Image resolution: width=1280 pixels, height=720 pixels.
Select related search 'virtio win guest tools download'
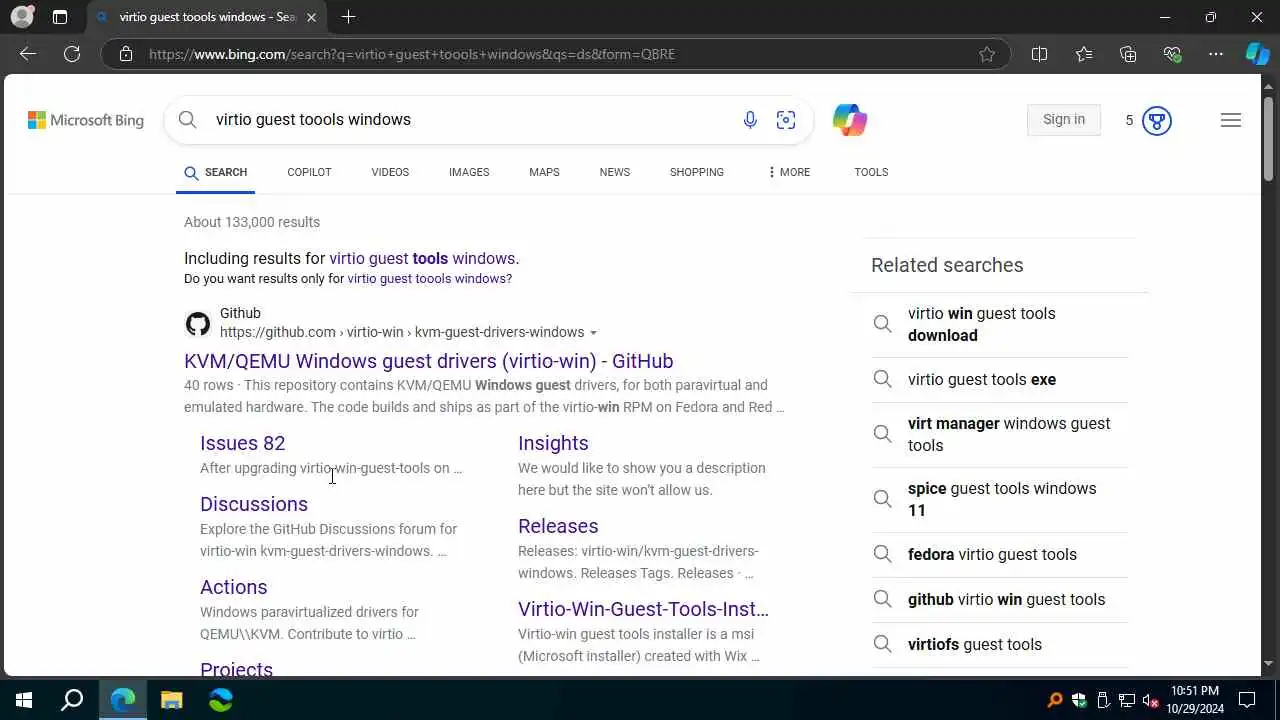(998, 324)
